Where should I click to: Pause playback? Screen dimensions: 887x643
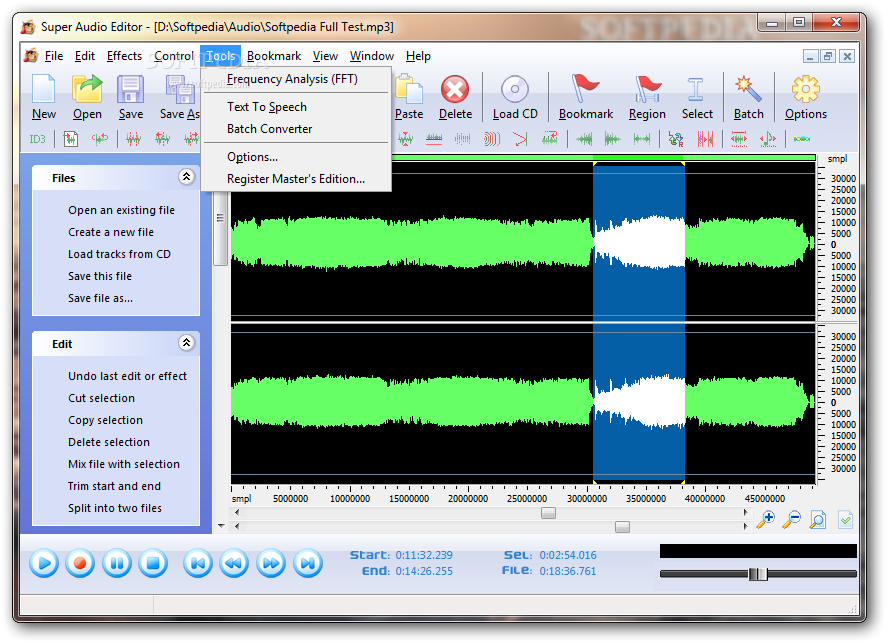tap(117, 563)
